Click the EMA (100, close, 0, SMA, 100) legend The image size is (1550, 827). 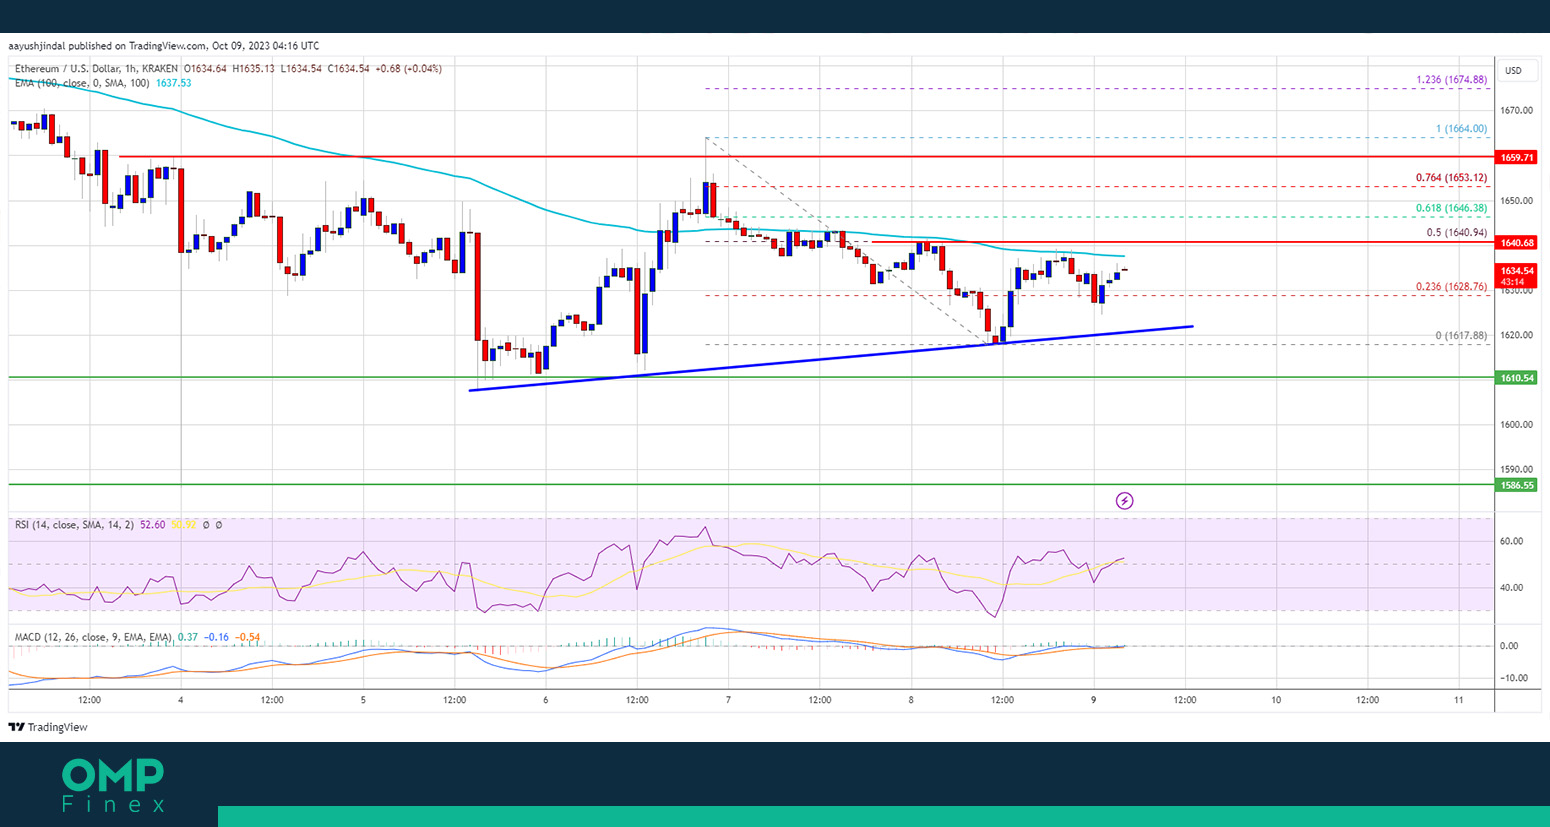[x=82, y=83]
